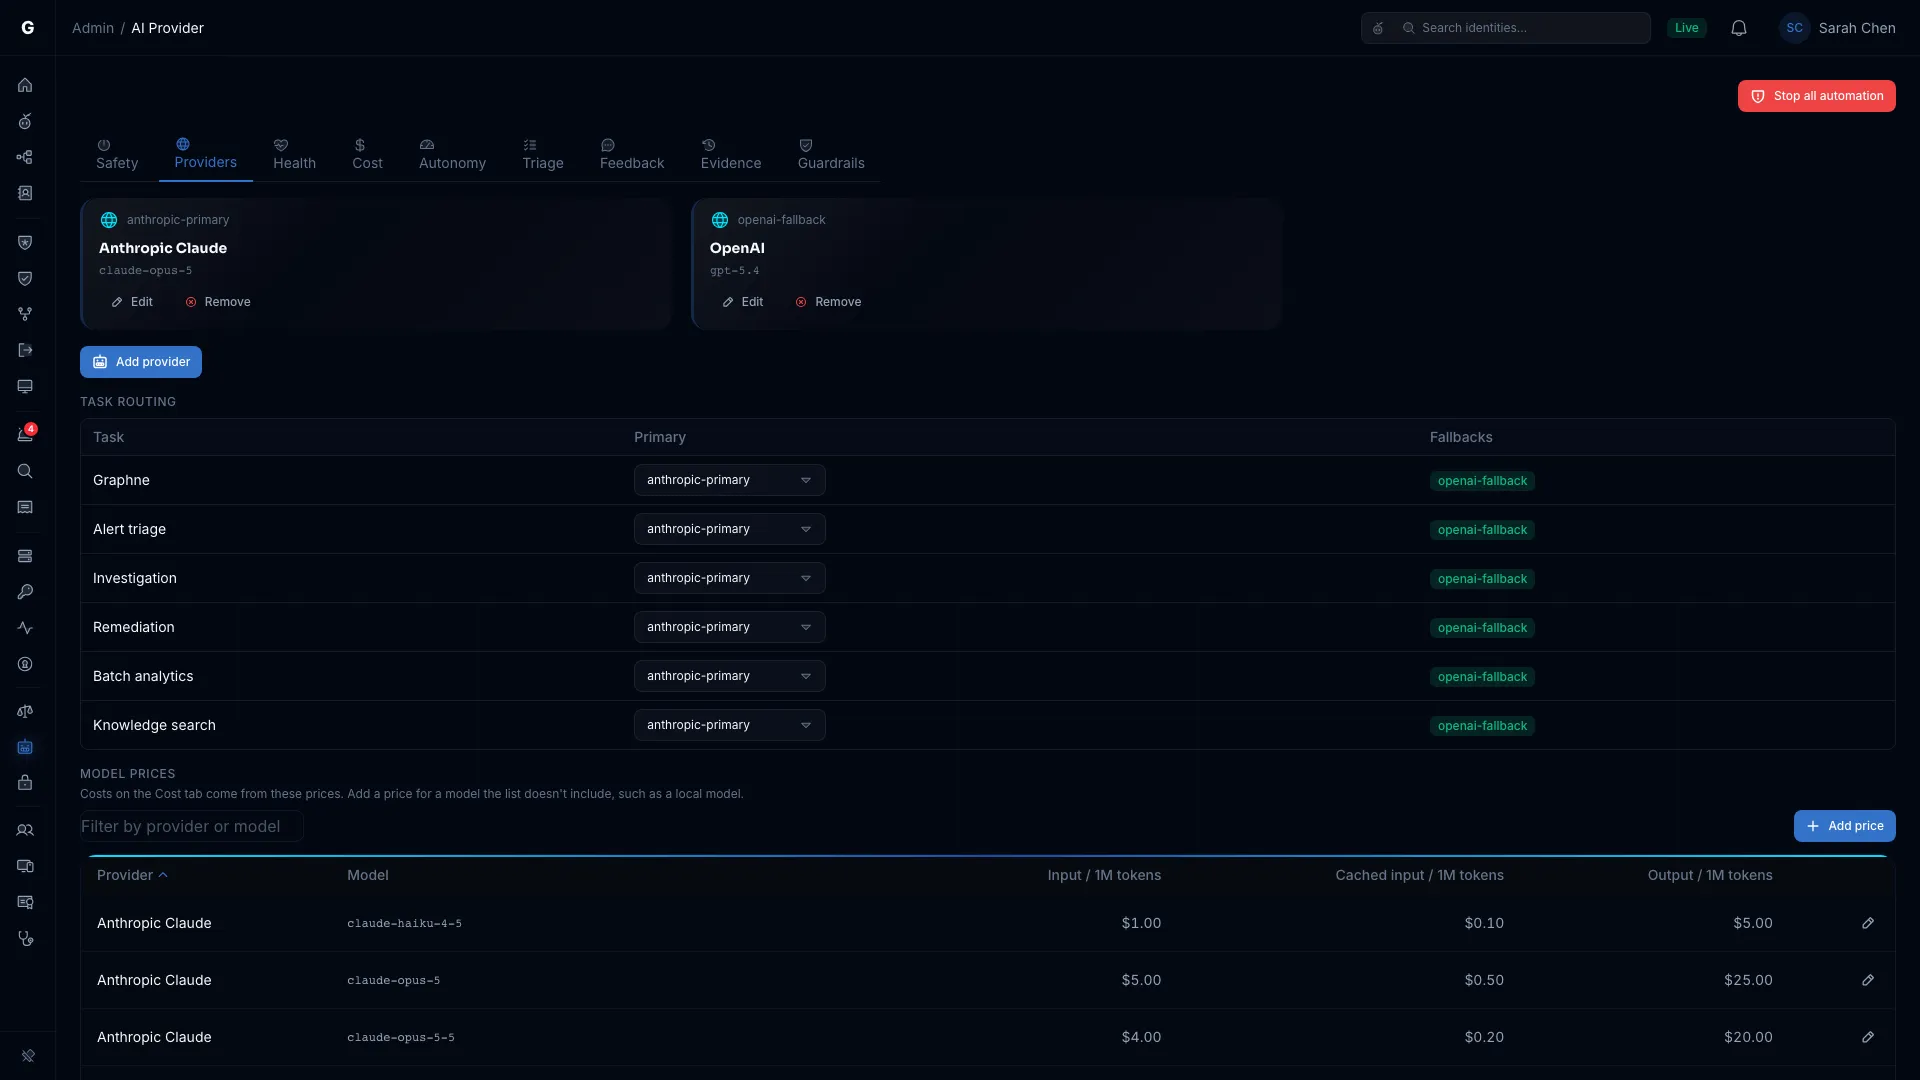The height and width of the screenshot is (1080, 1920).
Task: Click the highlighted robot icon in the sidebar
Action: (x=25, y=747)
